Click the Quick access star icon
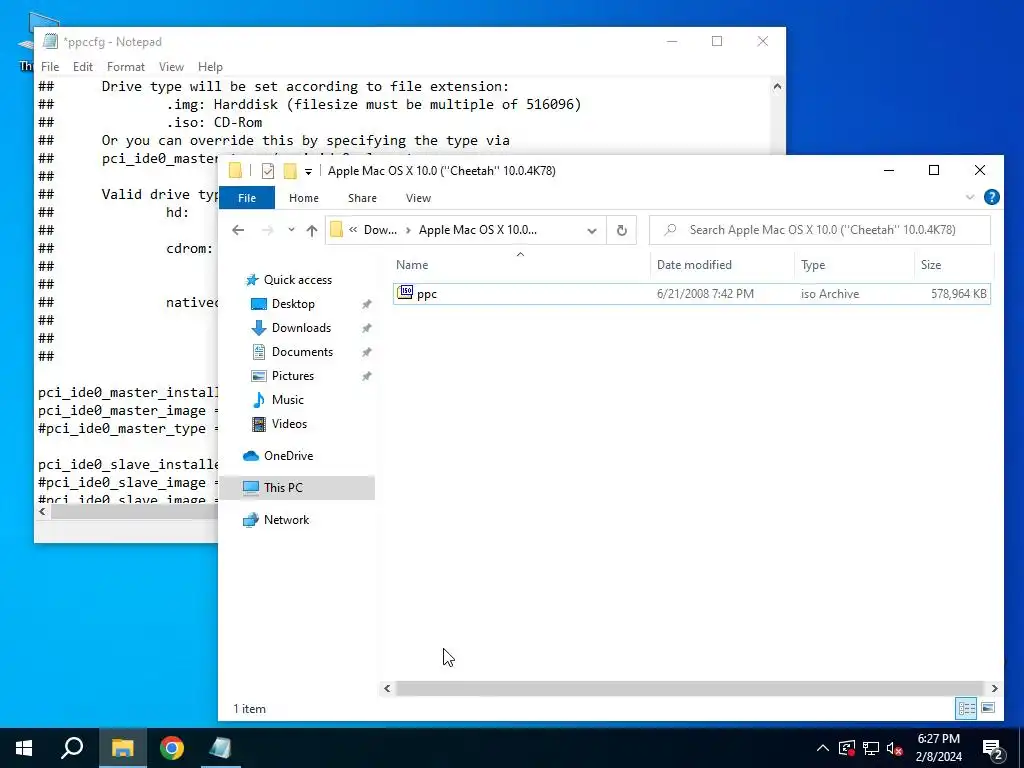Viewport: 1024px width, 768px height. [x=251, y=280]
